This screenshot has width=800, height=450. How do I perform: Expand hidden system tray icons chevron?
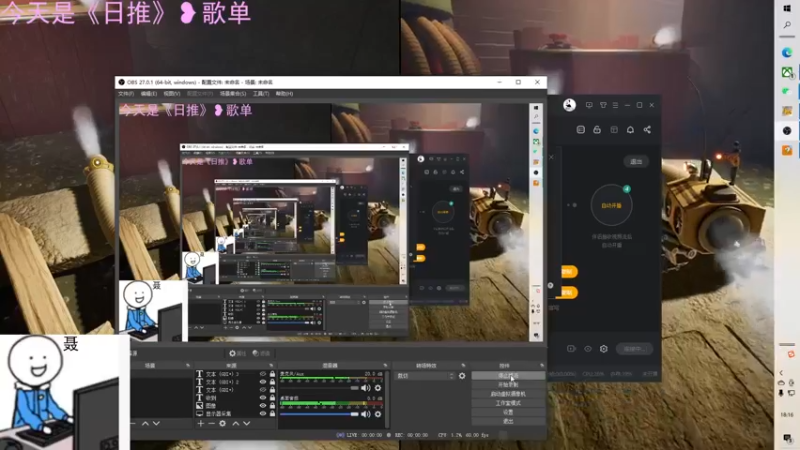click(781, 373)
